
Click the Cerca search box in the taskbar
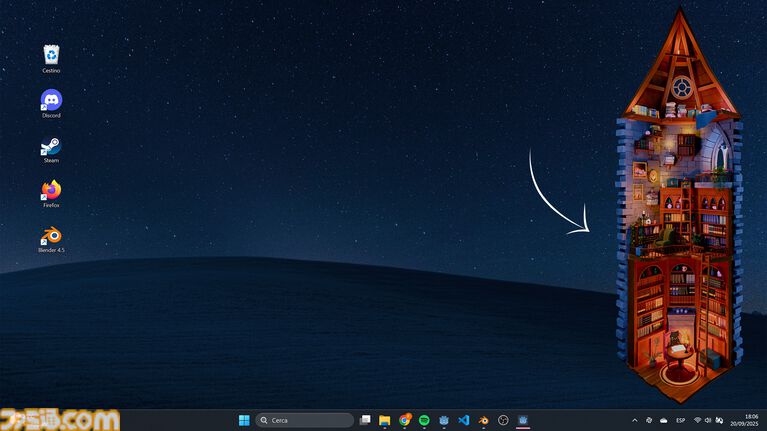[304, 420]
